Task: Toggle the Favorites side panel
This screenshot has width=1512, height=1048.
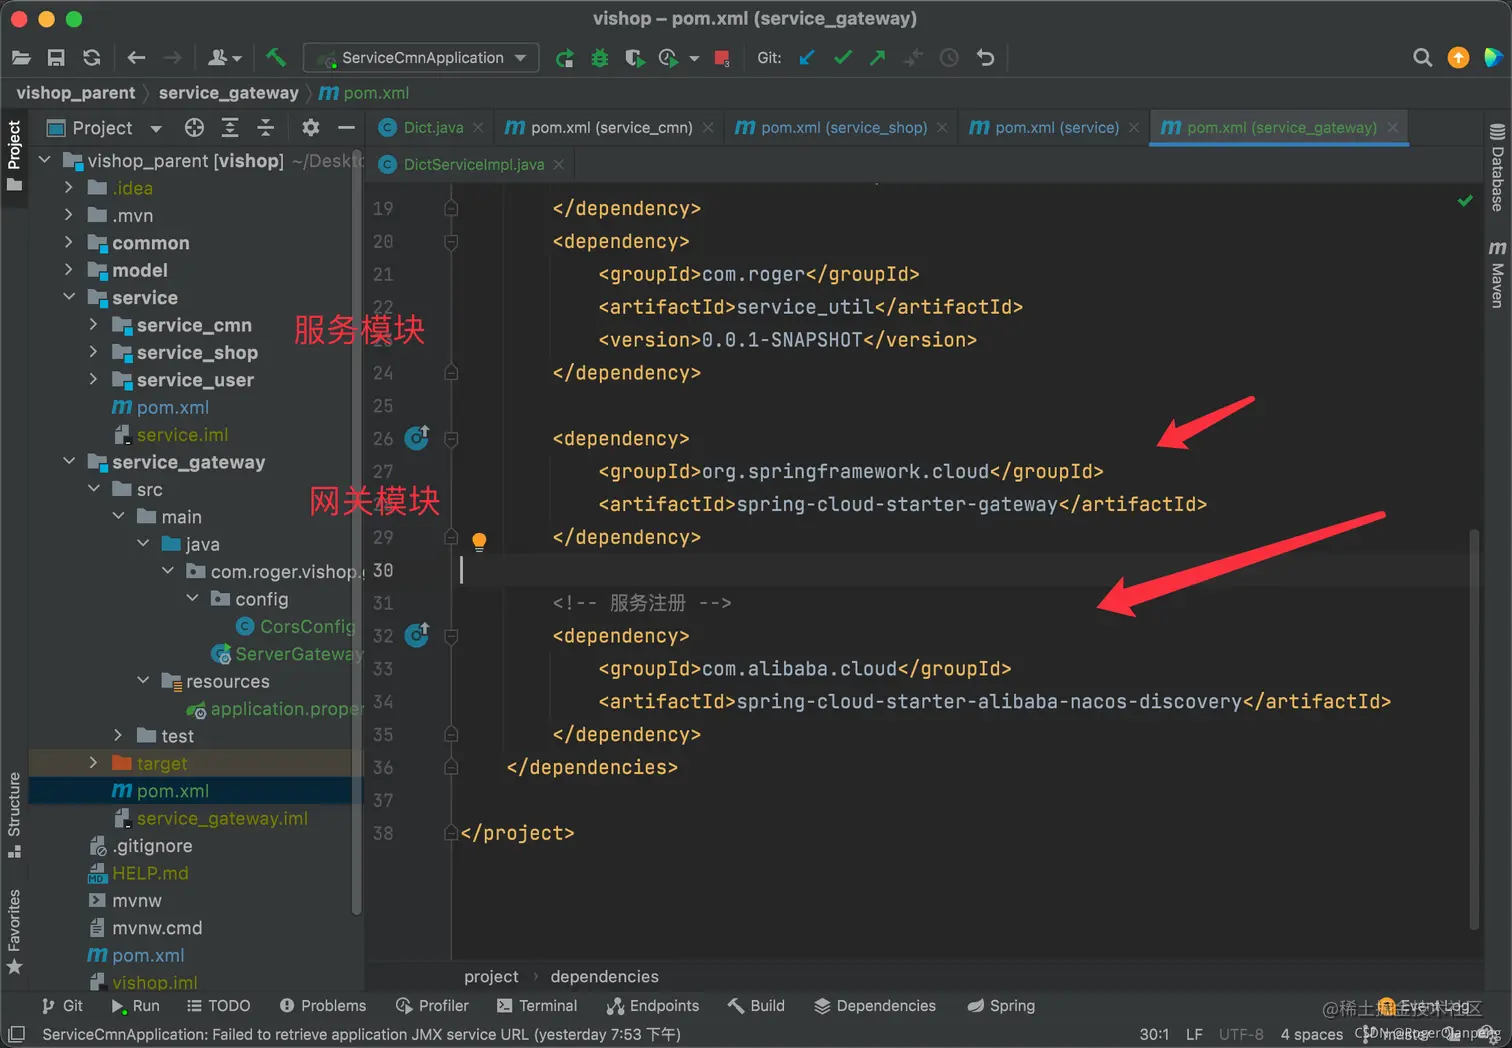Action: [14, 932]
